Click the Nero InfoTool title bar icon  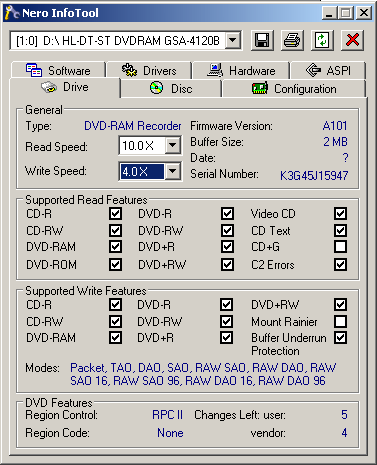(x=12, y=13)
